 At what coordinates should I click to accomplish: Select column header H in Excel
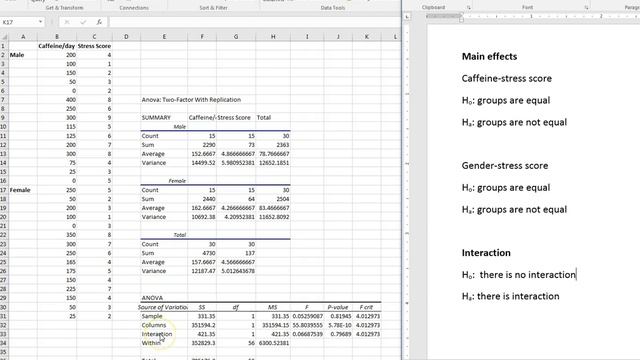point(273,37)
